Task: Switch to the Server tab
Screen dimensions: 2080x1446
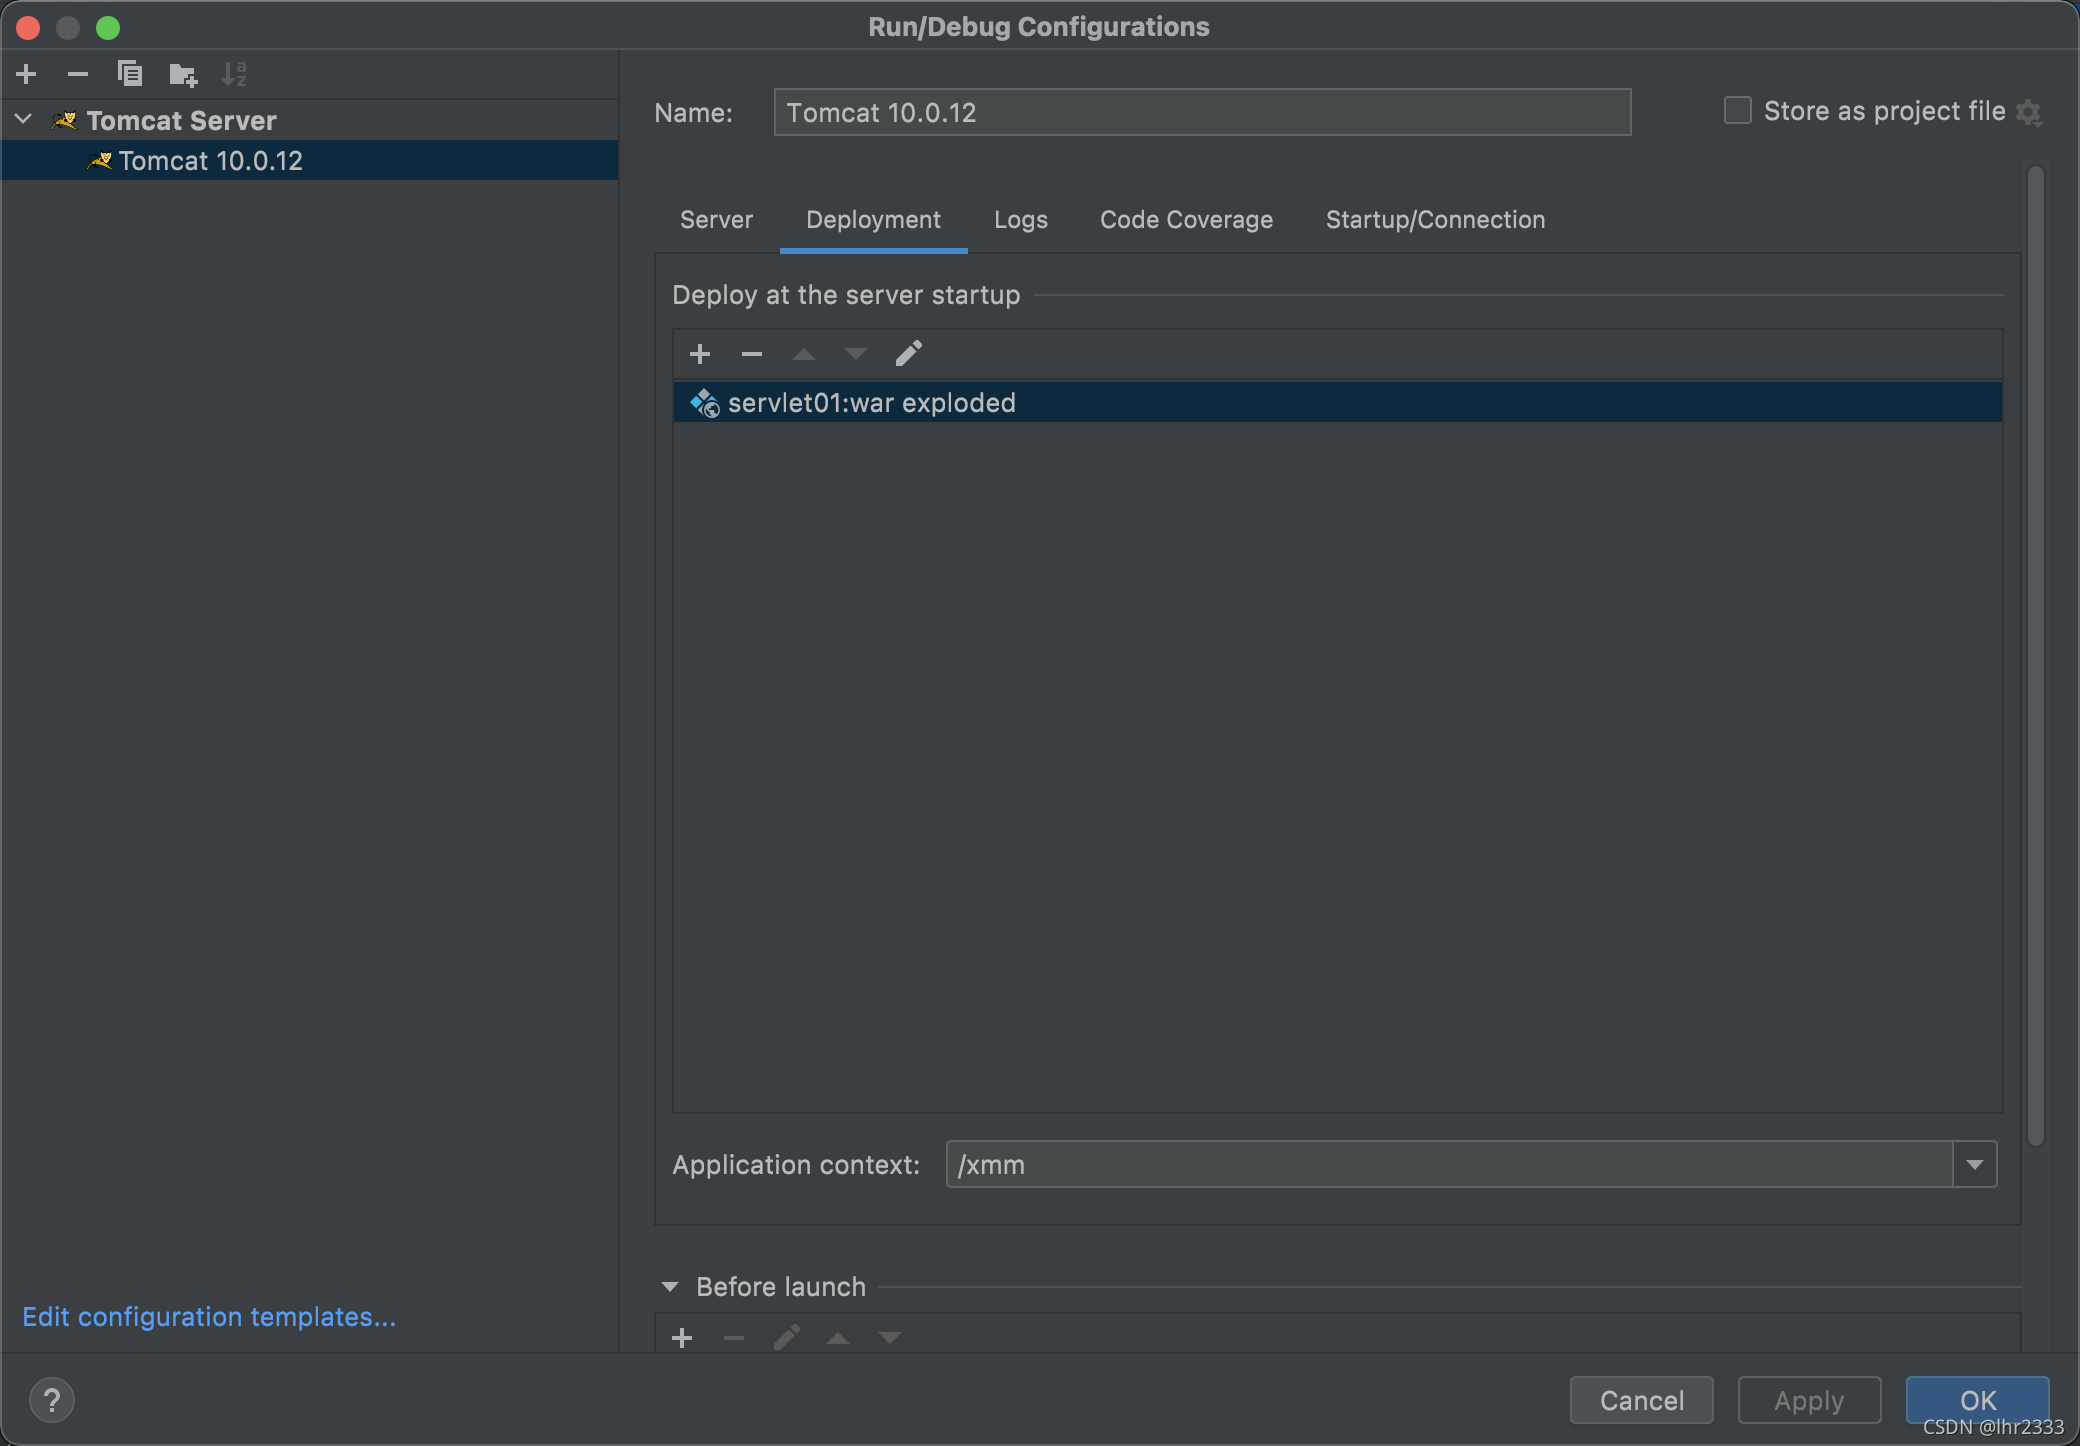Action: pos(716,220)
